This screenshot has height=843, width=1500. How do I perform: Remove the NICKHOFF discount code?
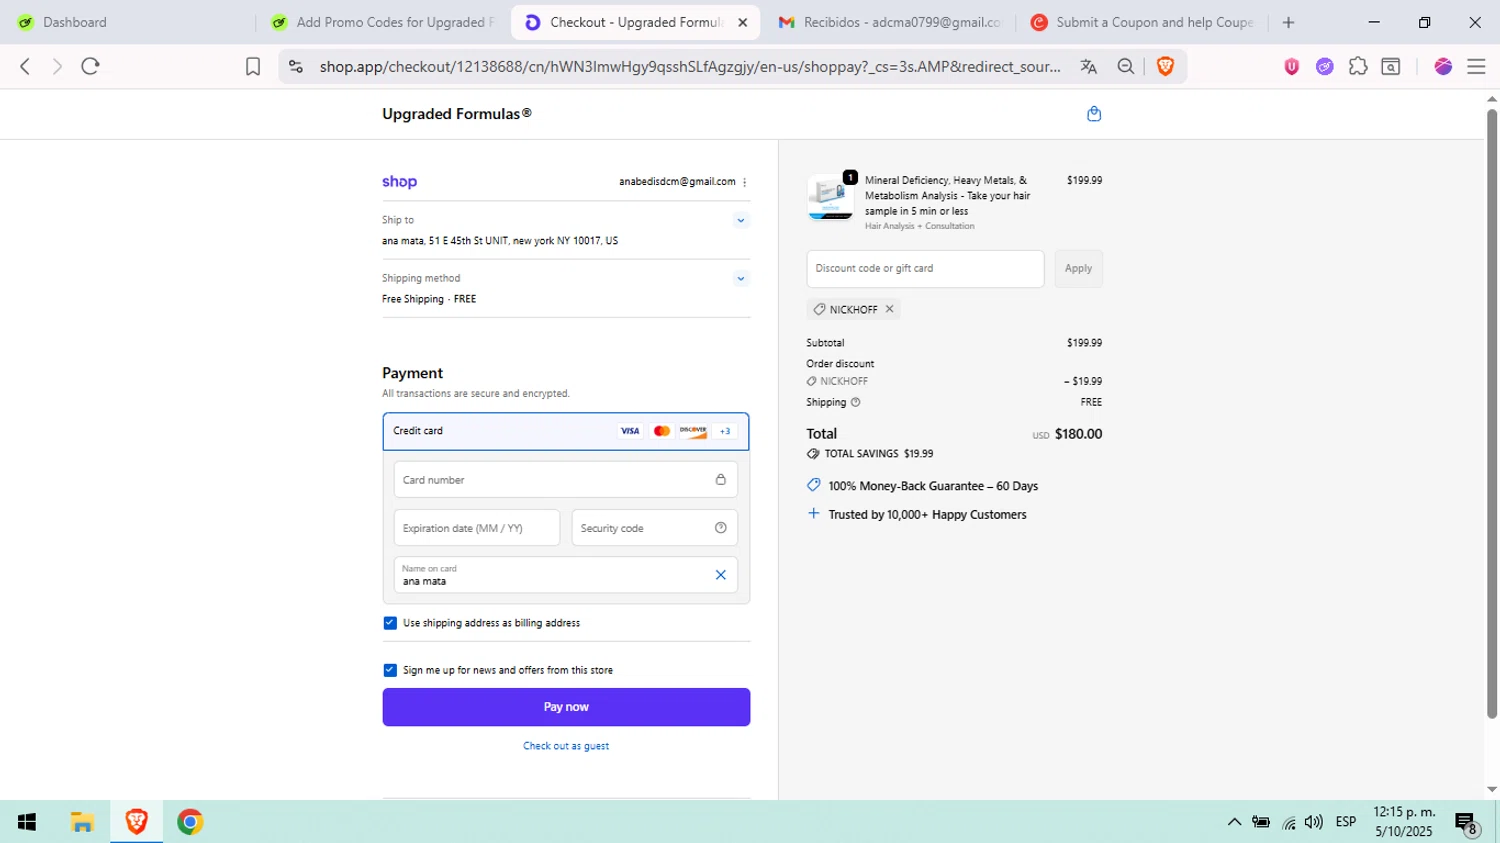click(889, 309)
